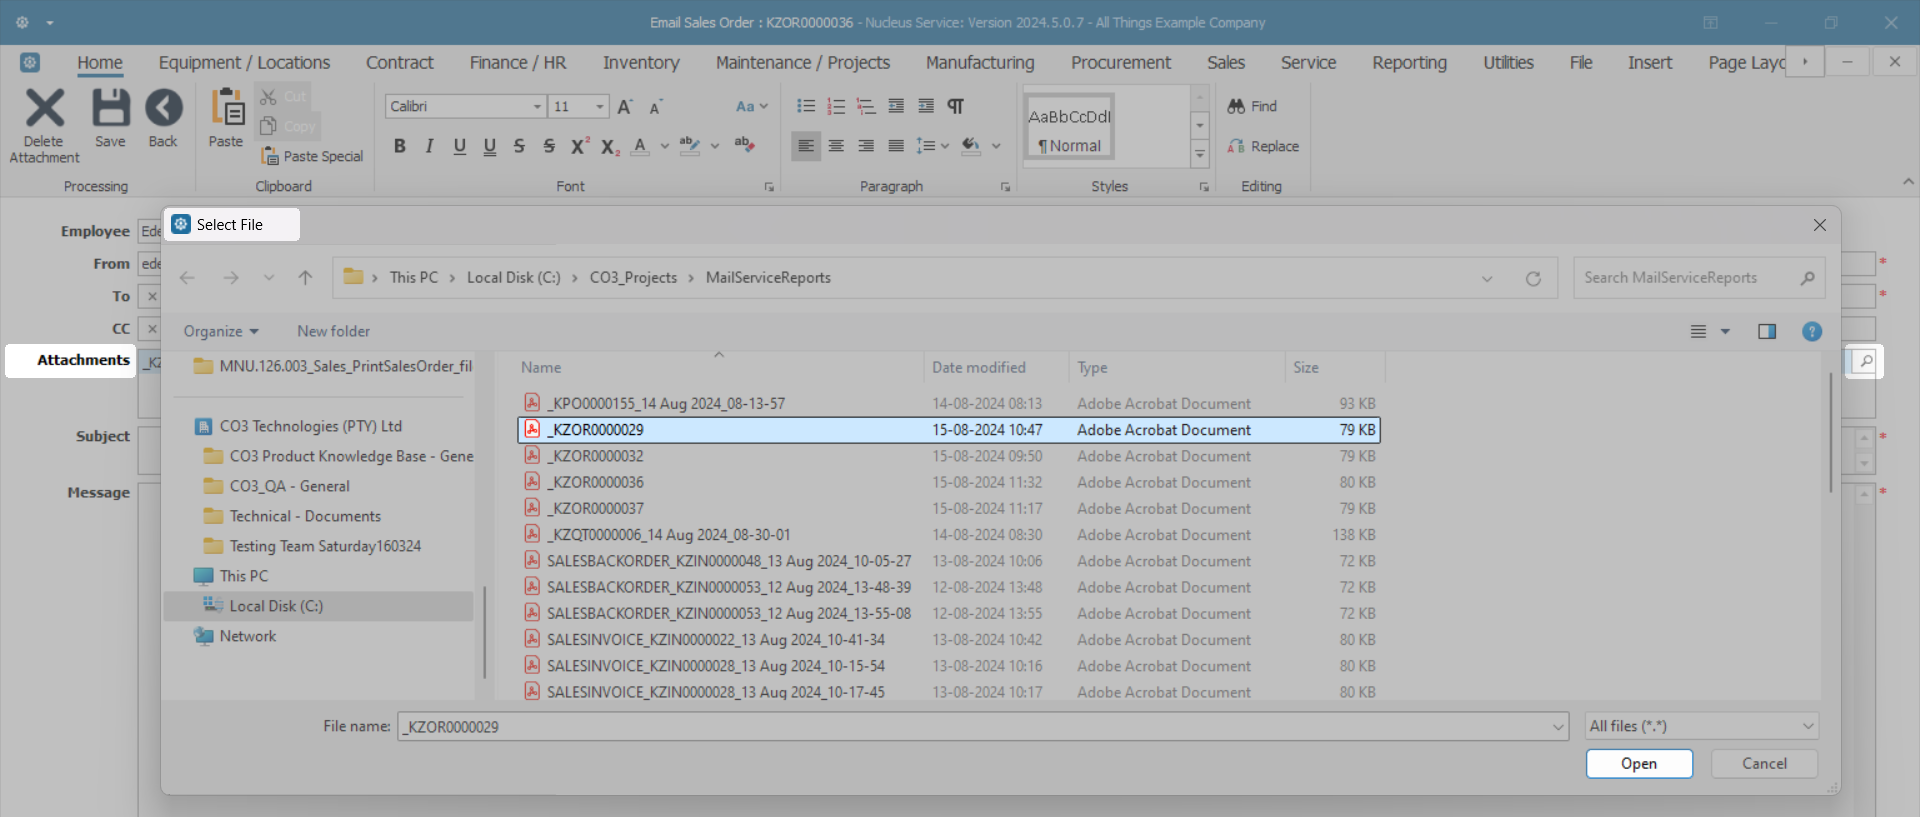Toggle Italic formatting
Viewport: 1920px width, 817px height.
(x=429, y=146)
